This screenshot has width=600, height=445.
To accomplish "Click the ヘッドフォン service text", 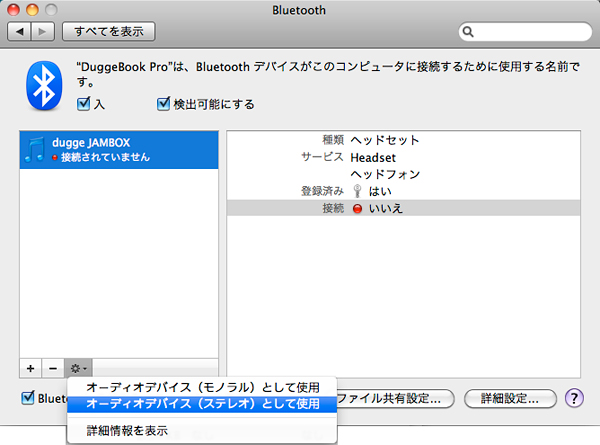I will [x=385, y=174].
